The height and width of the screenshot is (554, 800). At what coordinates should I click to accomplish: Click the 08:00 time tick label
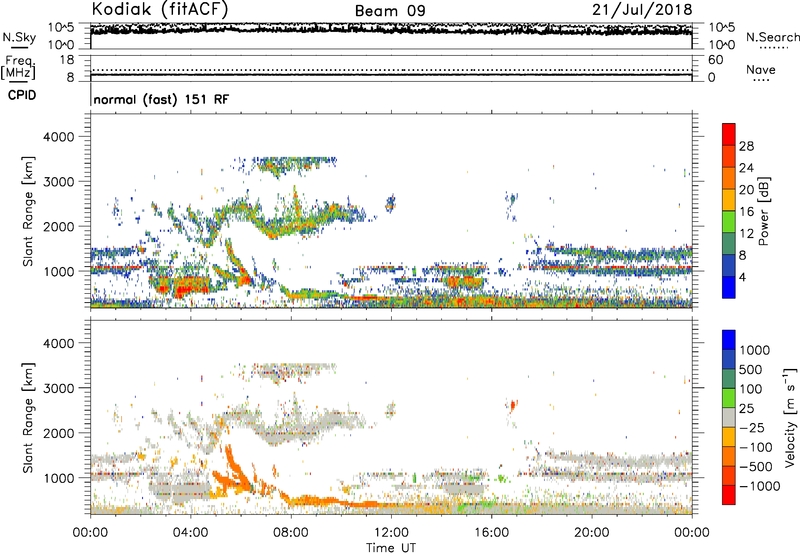(290, 533)
